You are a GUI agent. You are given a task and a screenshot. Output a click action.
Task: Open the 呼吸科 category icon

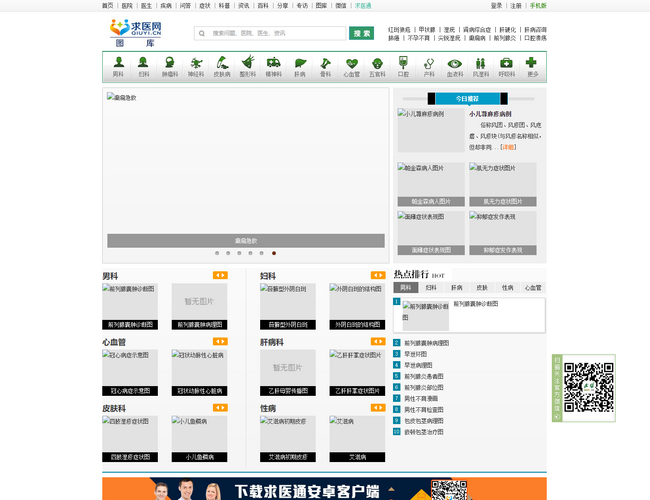[506, 66]
